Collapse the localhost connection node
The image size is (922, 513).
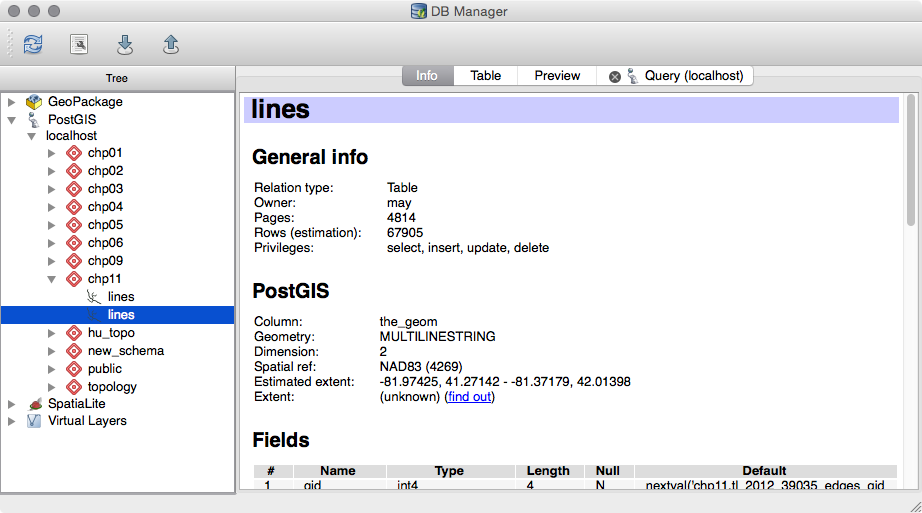pos(32,136)
